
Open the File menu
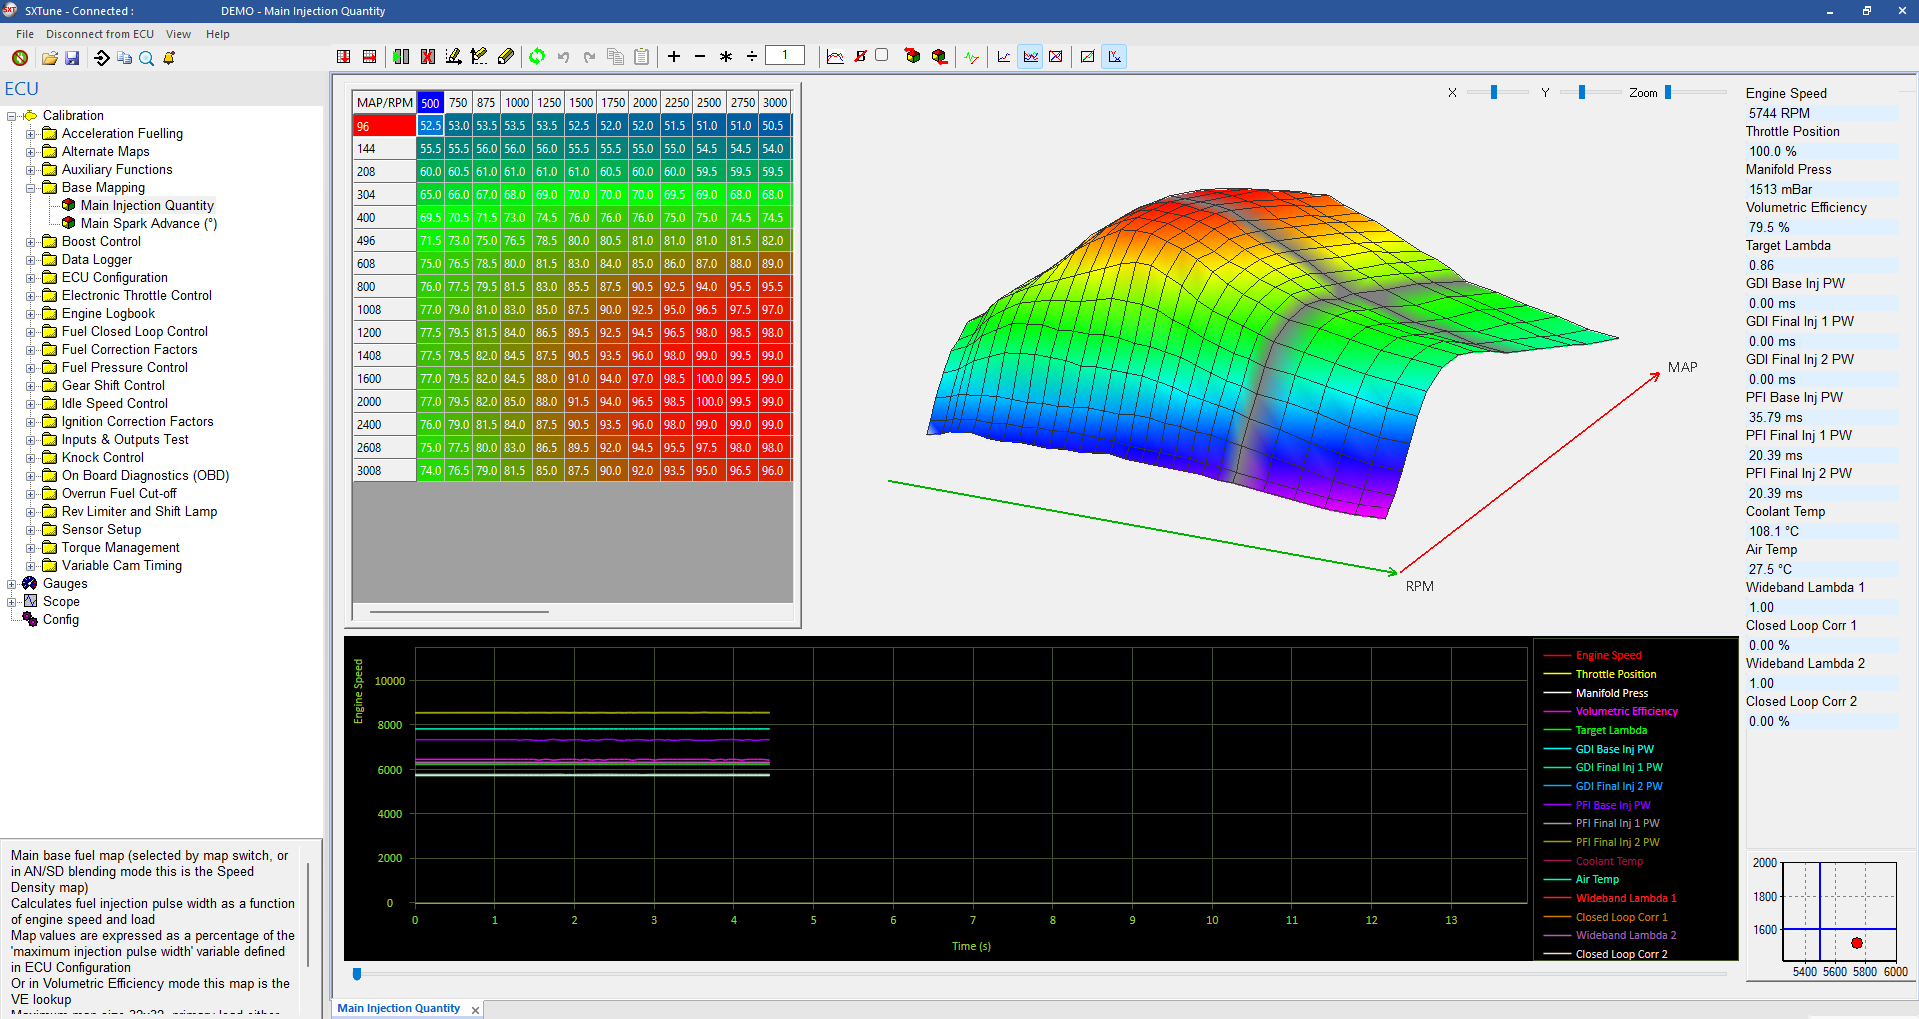(x=25, y=34)
